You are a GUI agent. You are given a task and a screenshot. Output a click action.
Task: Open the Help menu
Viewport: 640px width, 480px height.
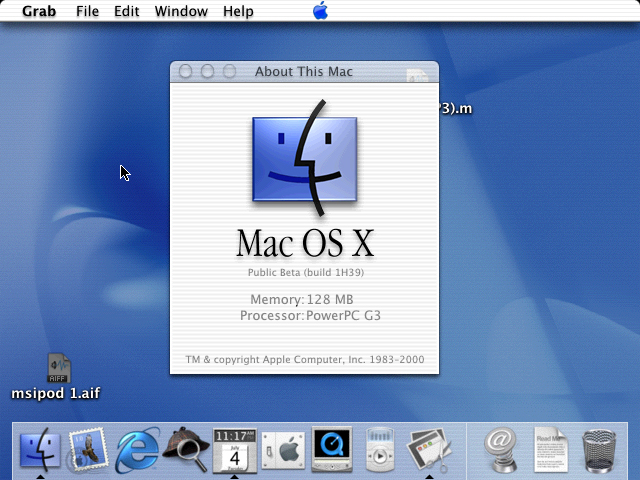pyautogui.click(x=238, y=11)
